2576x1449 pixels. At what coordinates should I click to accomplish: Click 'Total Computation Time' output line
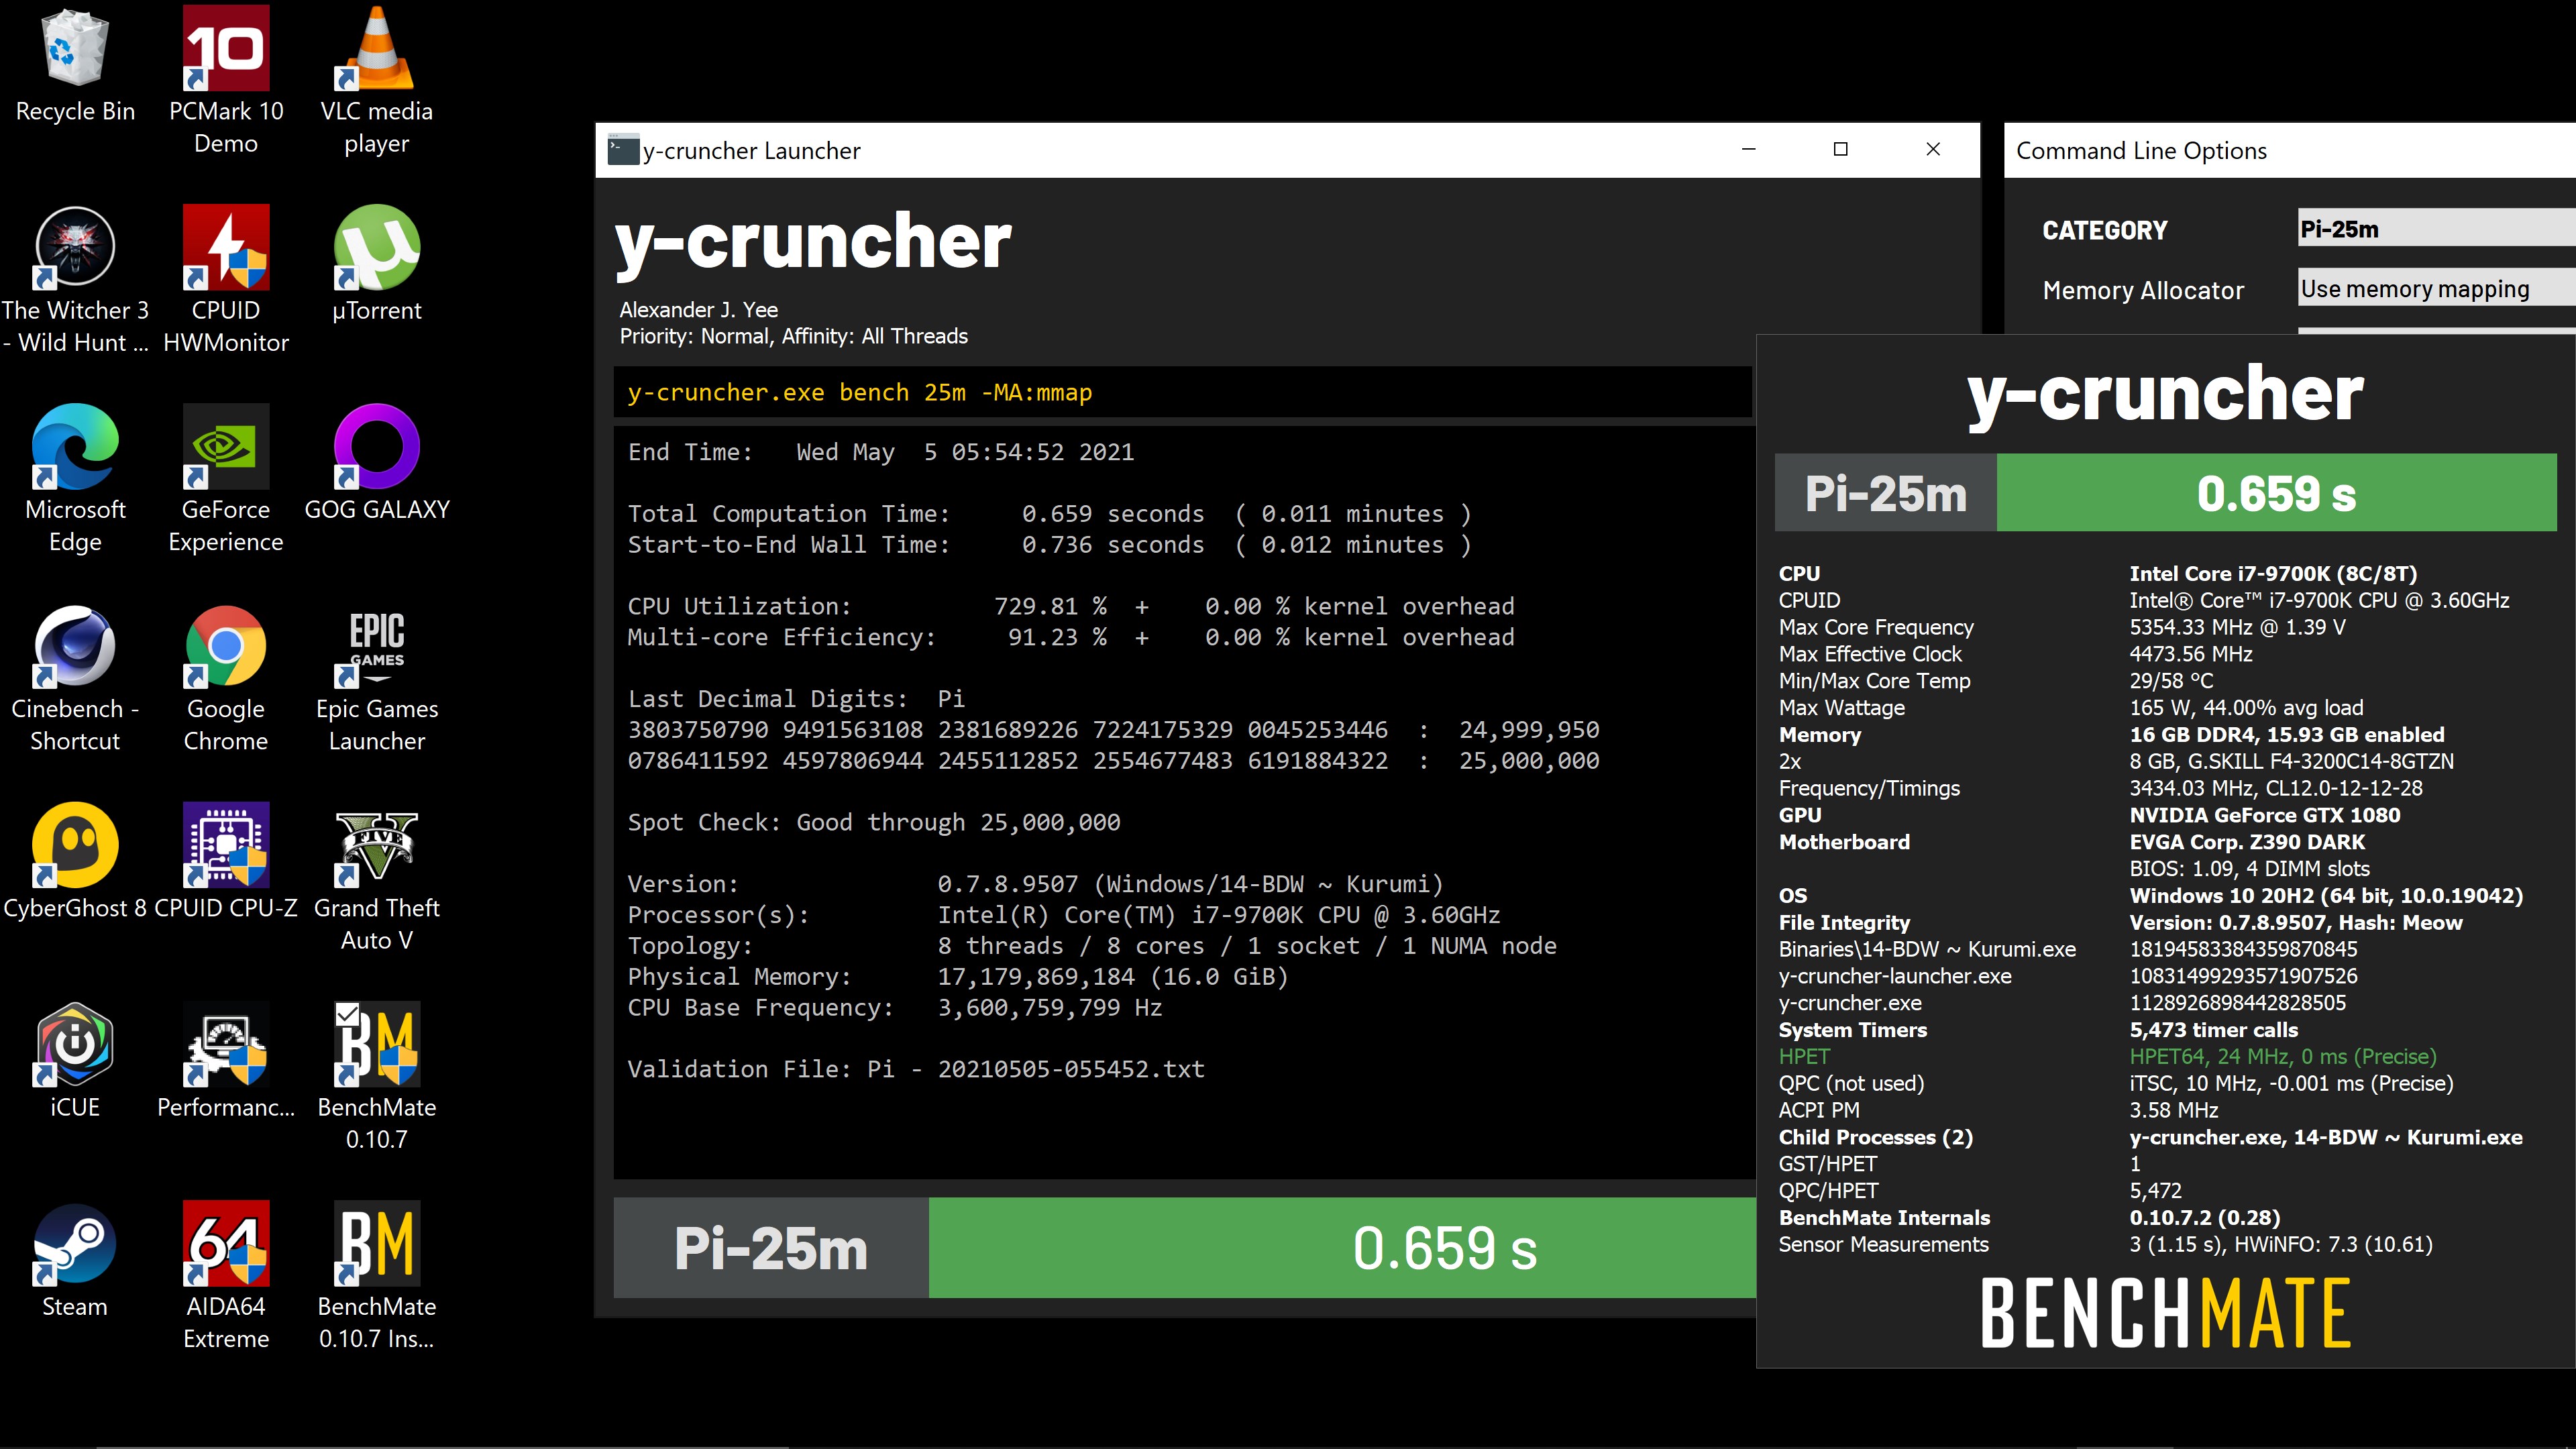(x=1049, y=513)
